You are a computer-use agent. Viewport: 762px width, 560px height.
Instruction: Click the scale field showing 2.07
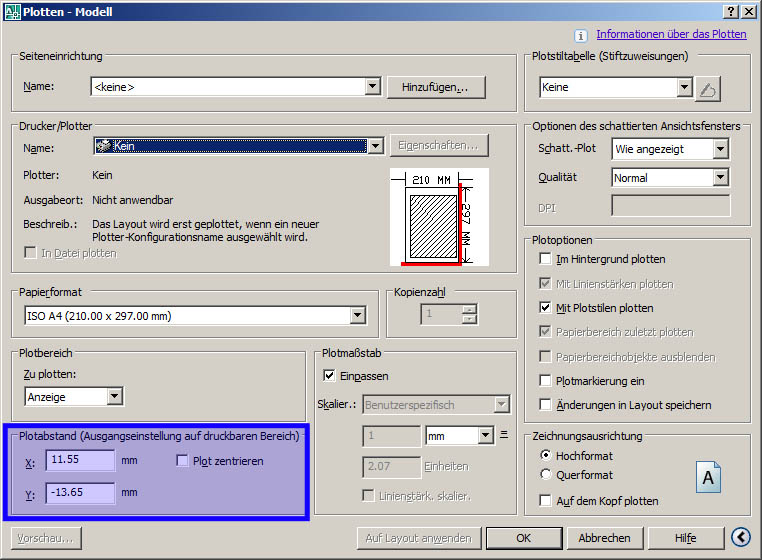coord(391,467)
